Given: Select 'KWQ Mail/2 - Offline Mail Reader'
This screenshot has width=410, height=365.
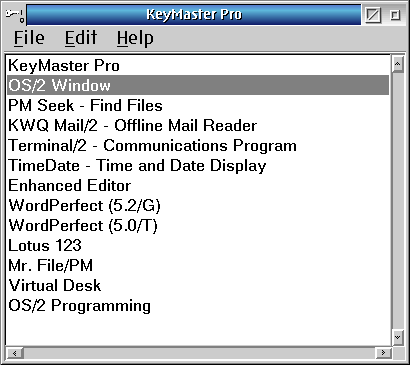Looking at the screenshot, I should pos(198,125).
